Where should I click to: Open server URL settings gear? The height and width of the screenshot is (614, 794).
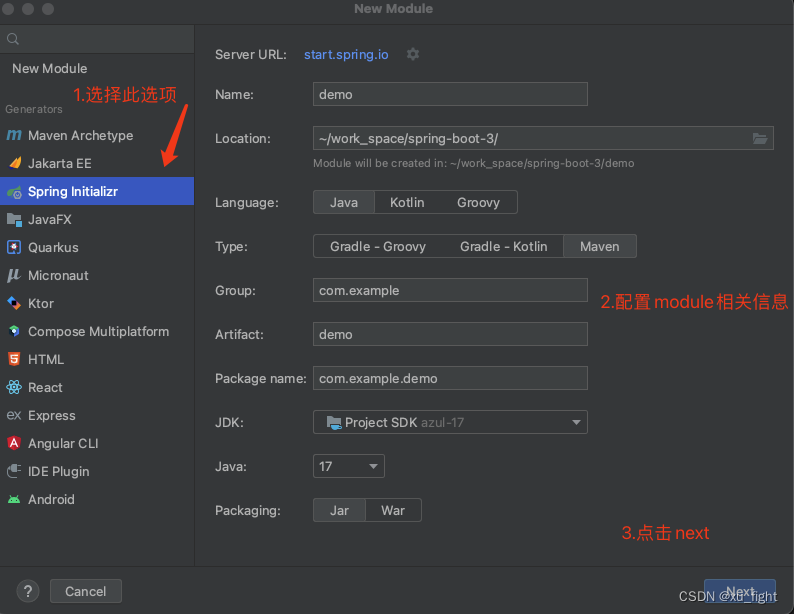click(413, 54)
